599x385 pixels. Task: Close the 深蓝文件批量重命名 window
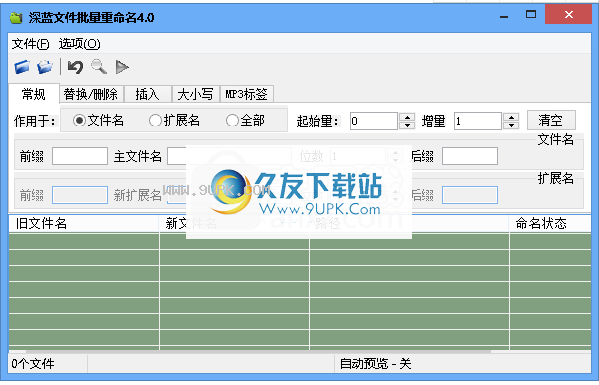[568, 15]
